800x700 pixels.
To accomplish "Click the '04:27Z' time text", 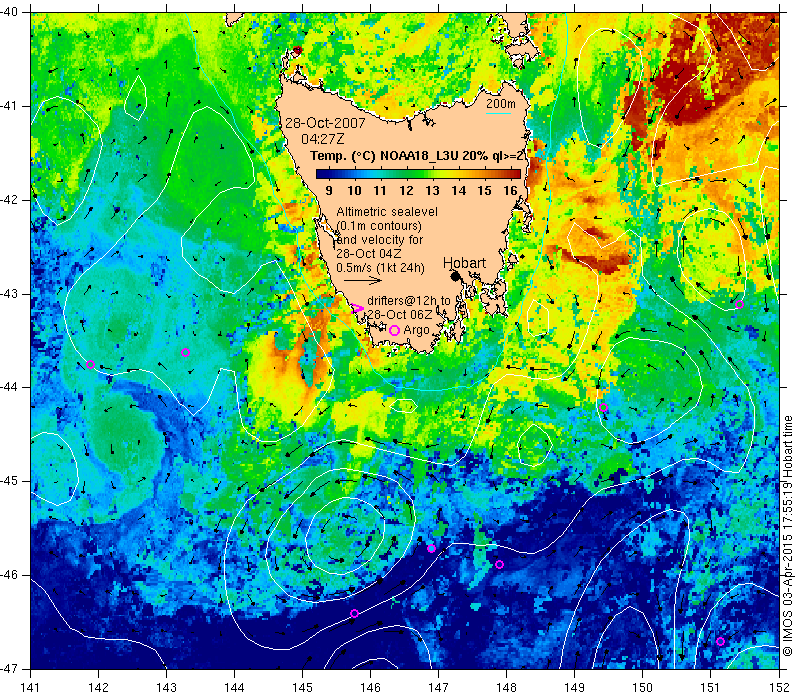I will point(322,138).
